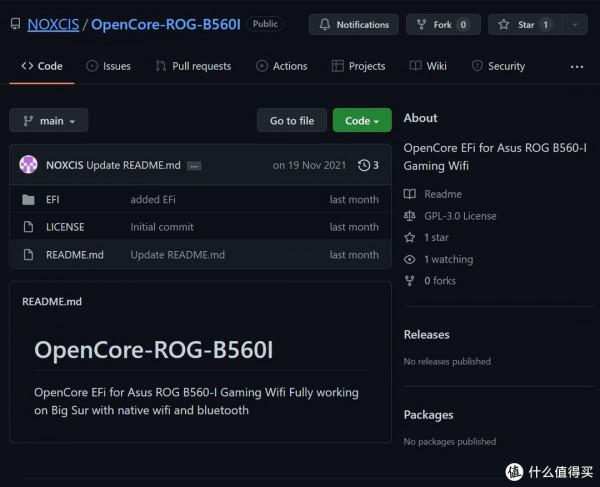Click the commit history clock icon

tap(363, 165)
